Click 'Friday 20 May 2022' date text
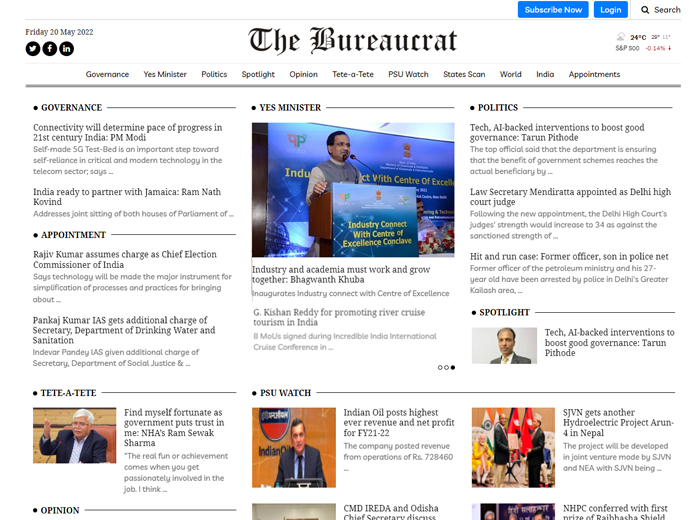Image resolution: width=700 pixels, height=520 pixels. pyautogui.click(x=59, y=32)
